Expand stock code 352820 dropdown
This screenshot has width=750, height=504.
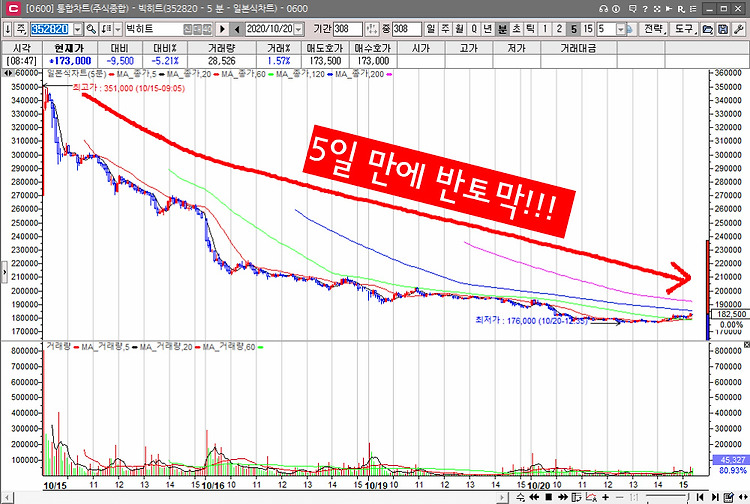pos(78,29)
